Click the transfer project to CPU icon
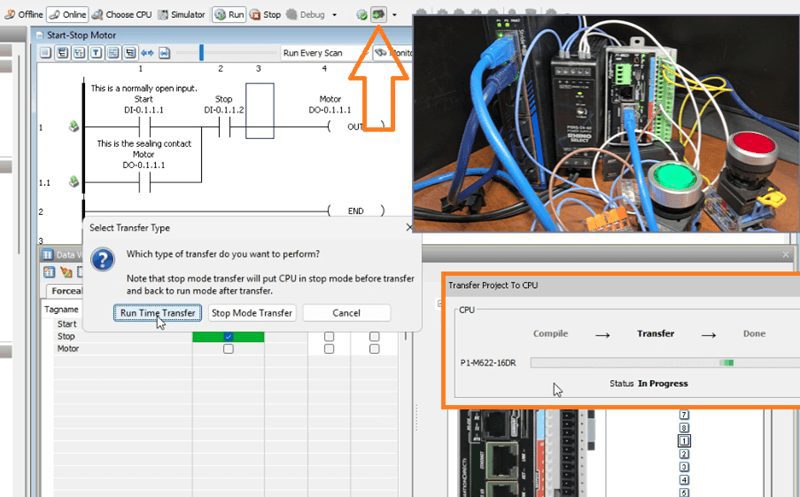The width and height of the screenshot is (800, 497). 379,15
